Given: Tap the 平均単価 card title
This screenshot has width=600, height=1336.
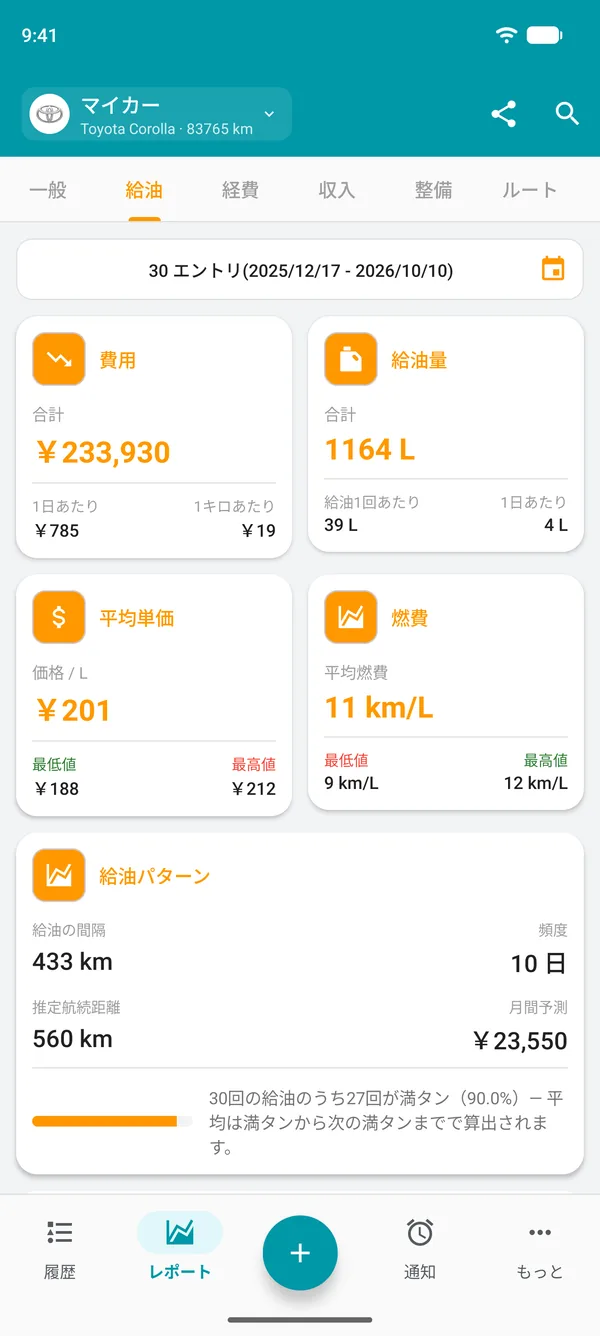Looking at the screenshot, I should [x=137, y=618].
